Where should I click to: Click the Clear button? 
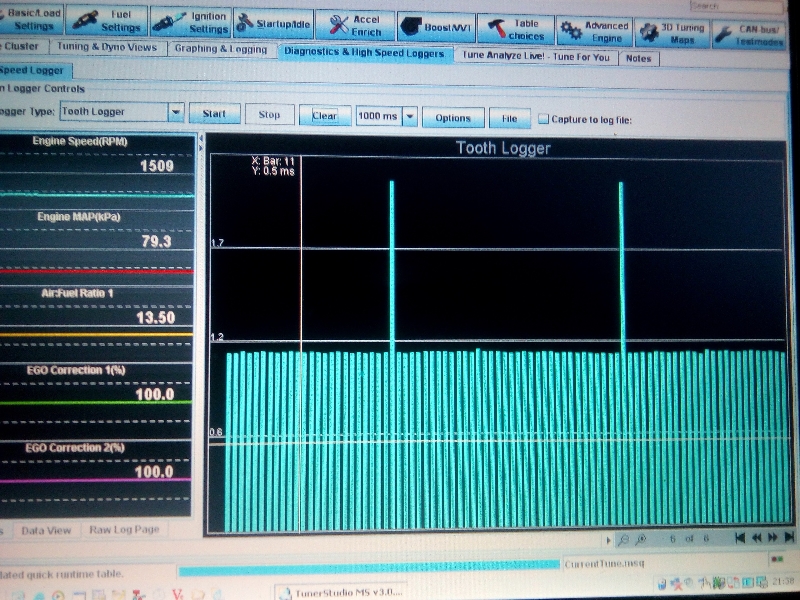click(325, 116)
